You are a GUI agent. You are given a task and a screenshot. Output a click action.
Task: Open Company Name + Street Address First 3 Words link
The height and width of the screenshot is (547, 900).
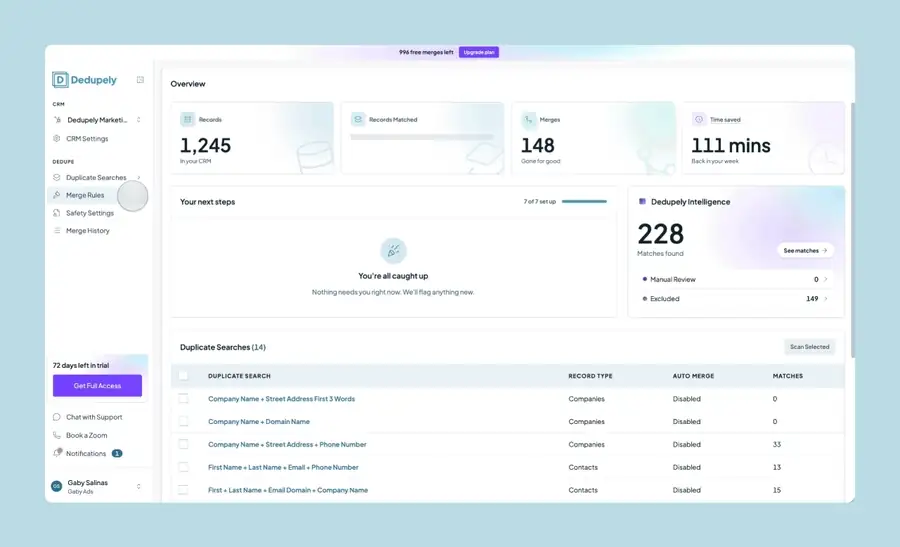281,398
